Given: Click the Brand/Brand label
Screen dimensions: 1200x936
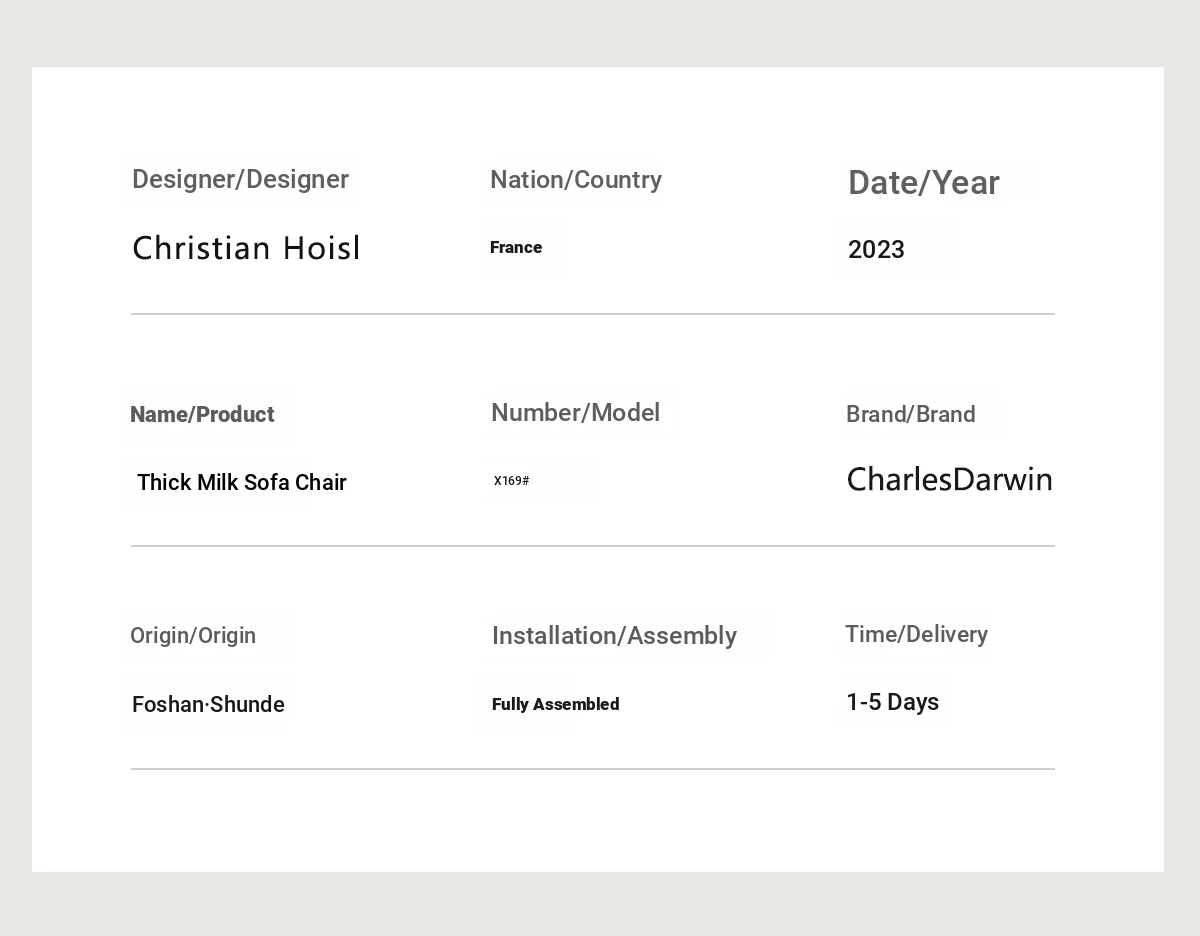Looking at the screenshot, I should coord(910,415).
